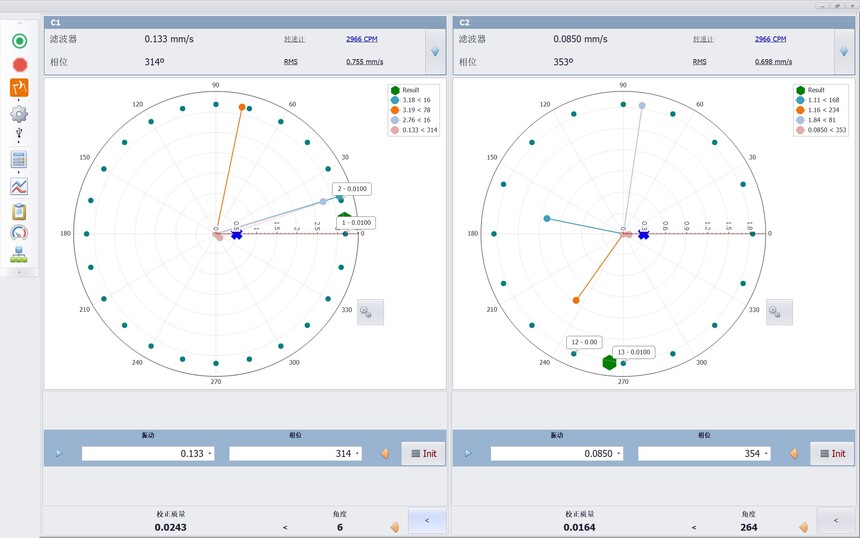The width and height of the screenshot is (860, 538).
Task: Expand the C2 header panel down arrow
Action: click(x=842, y=51)
